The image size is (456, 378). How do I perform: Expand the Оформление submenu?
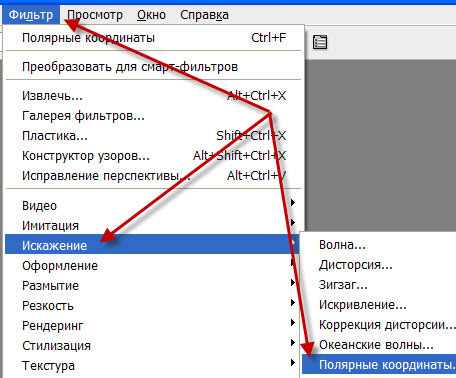tap(152, 266)
